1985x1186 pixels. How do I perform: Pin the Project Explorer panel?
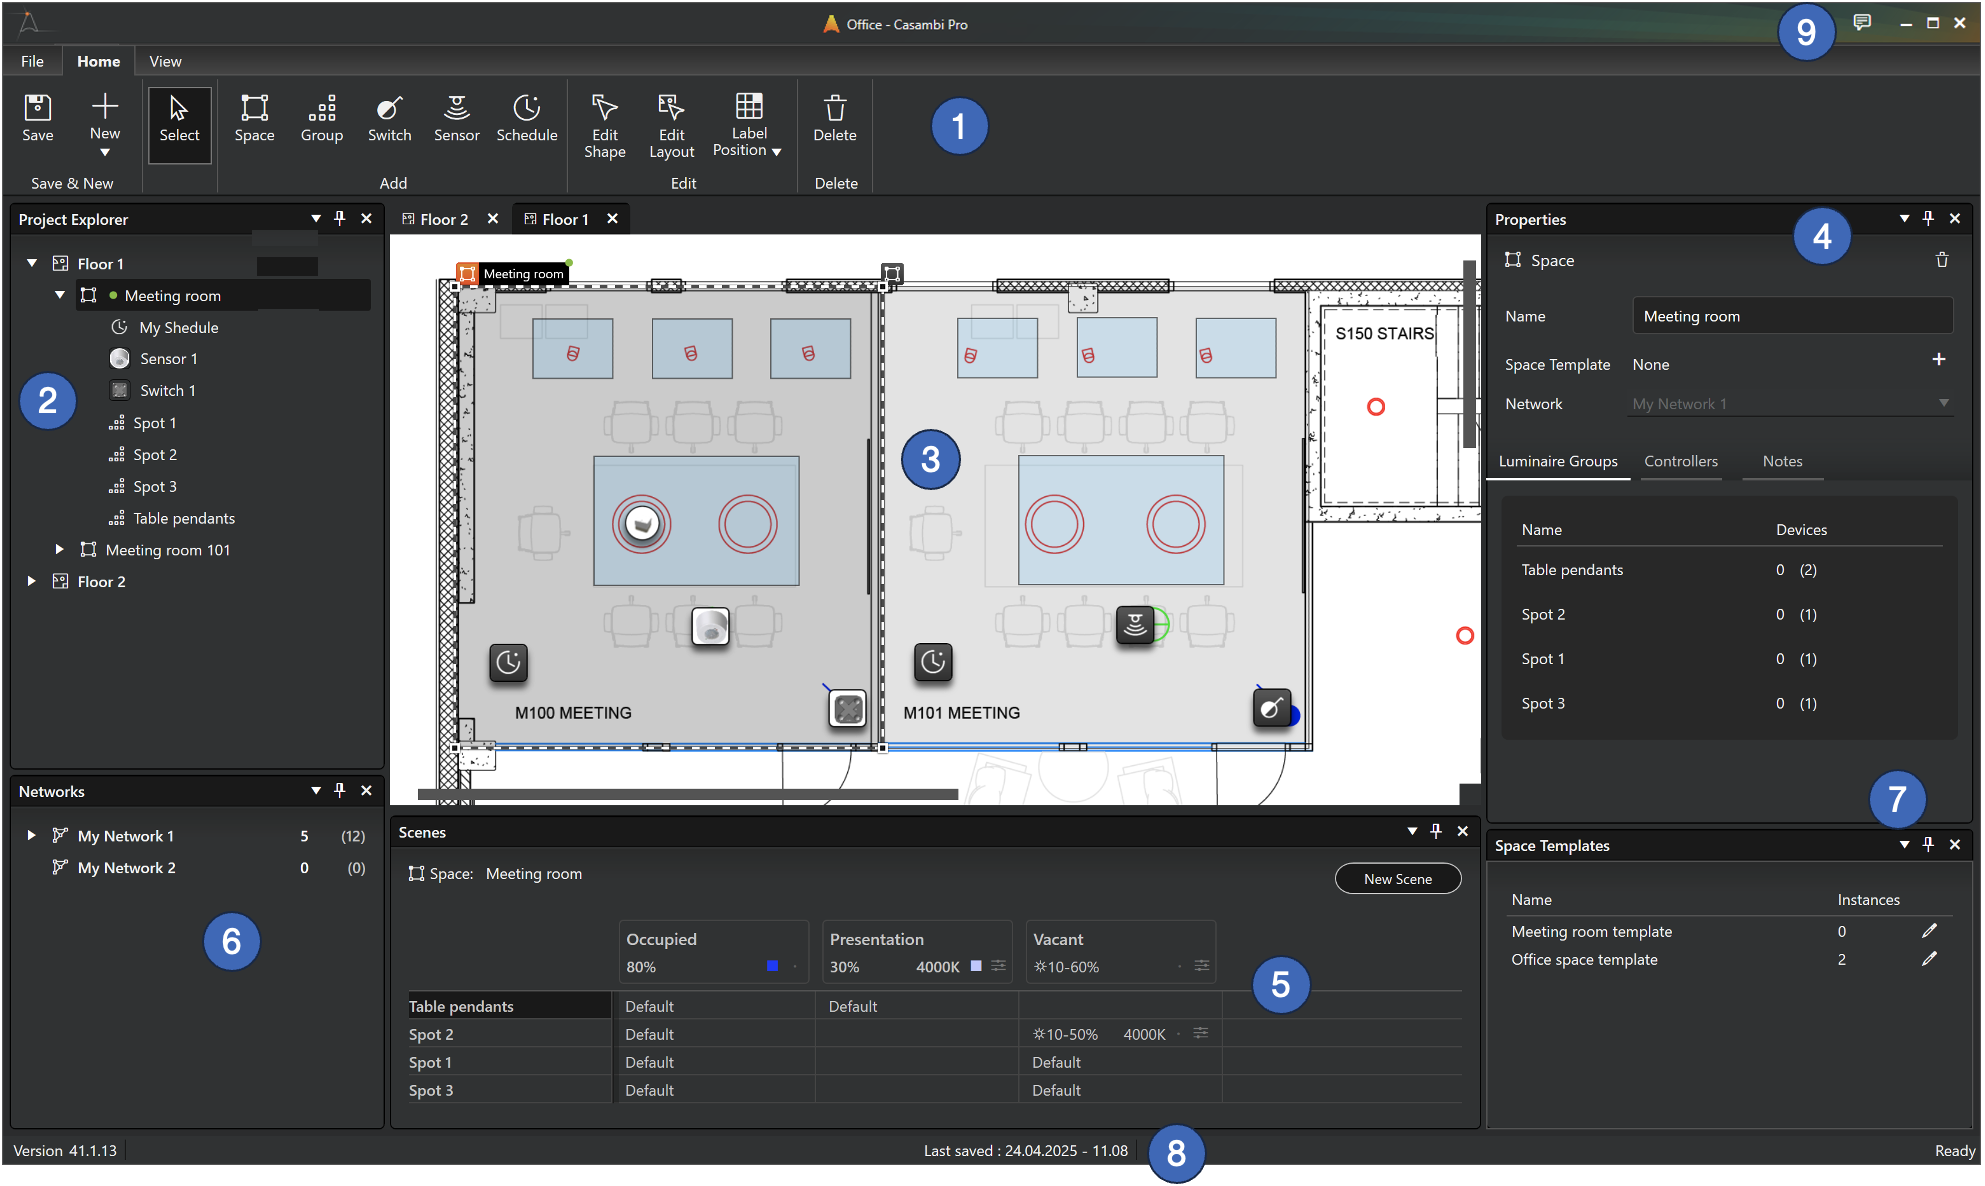click(340, 218)
